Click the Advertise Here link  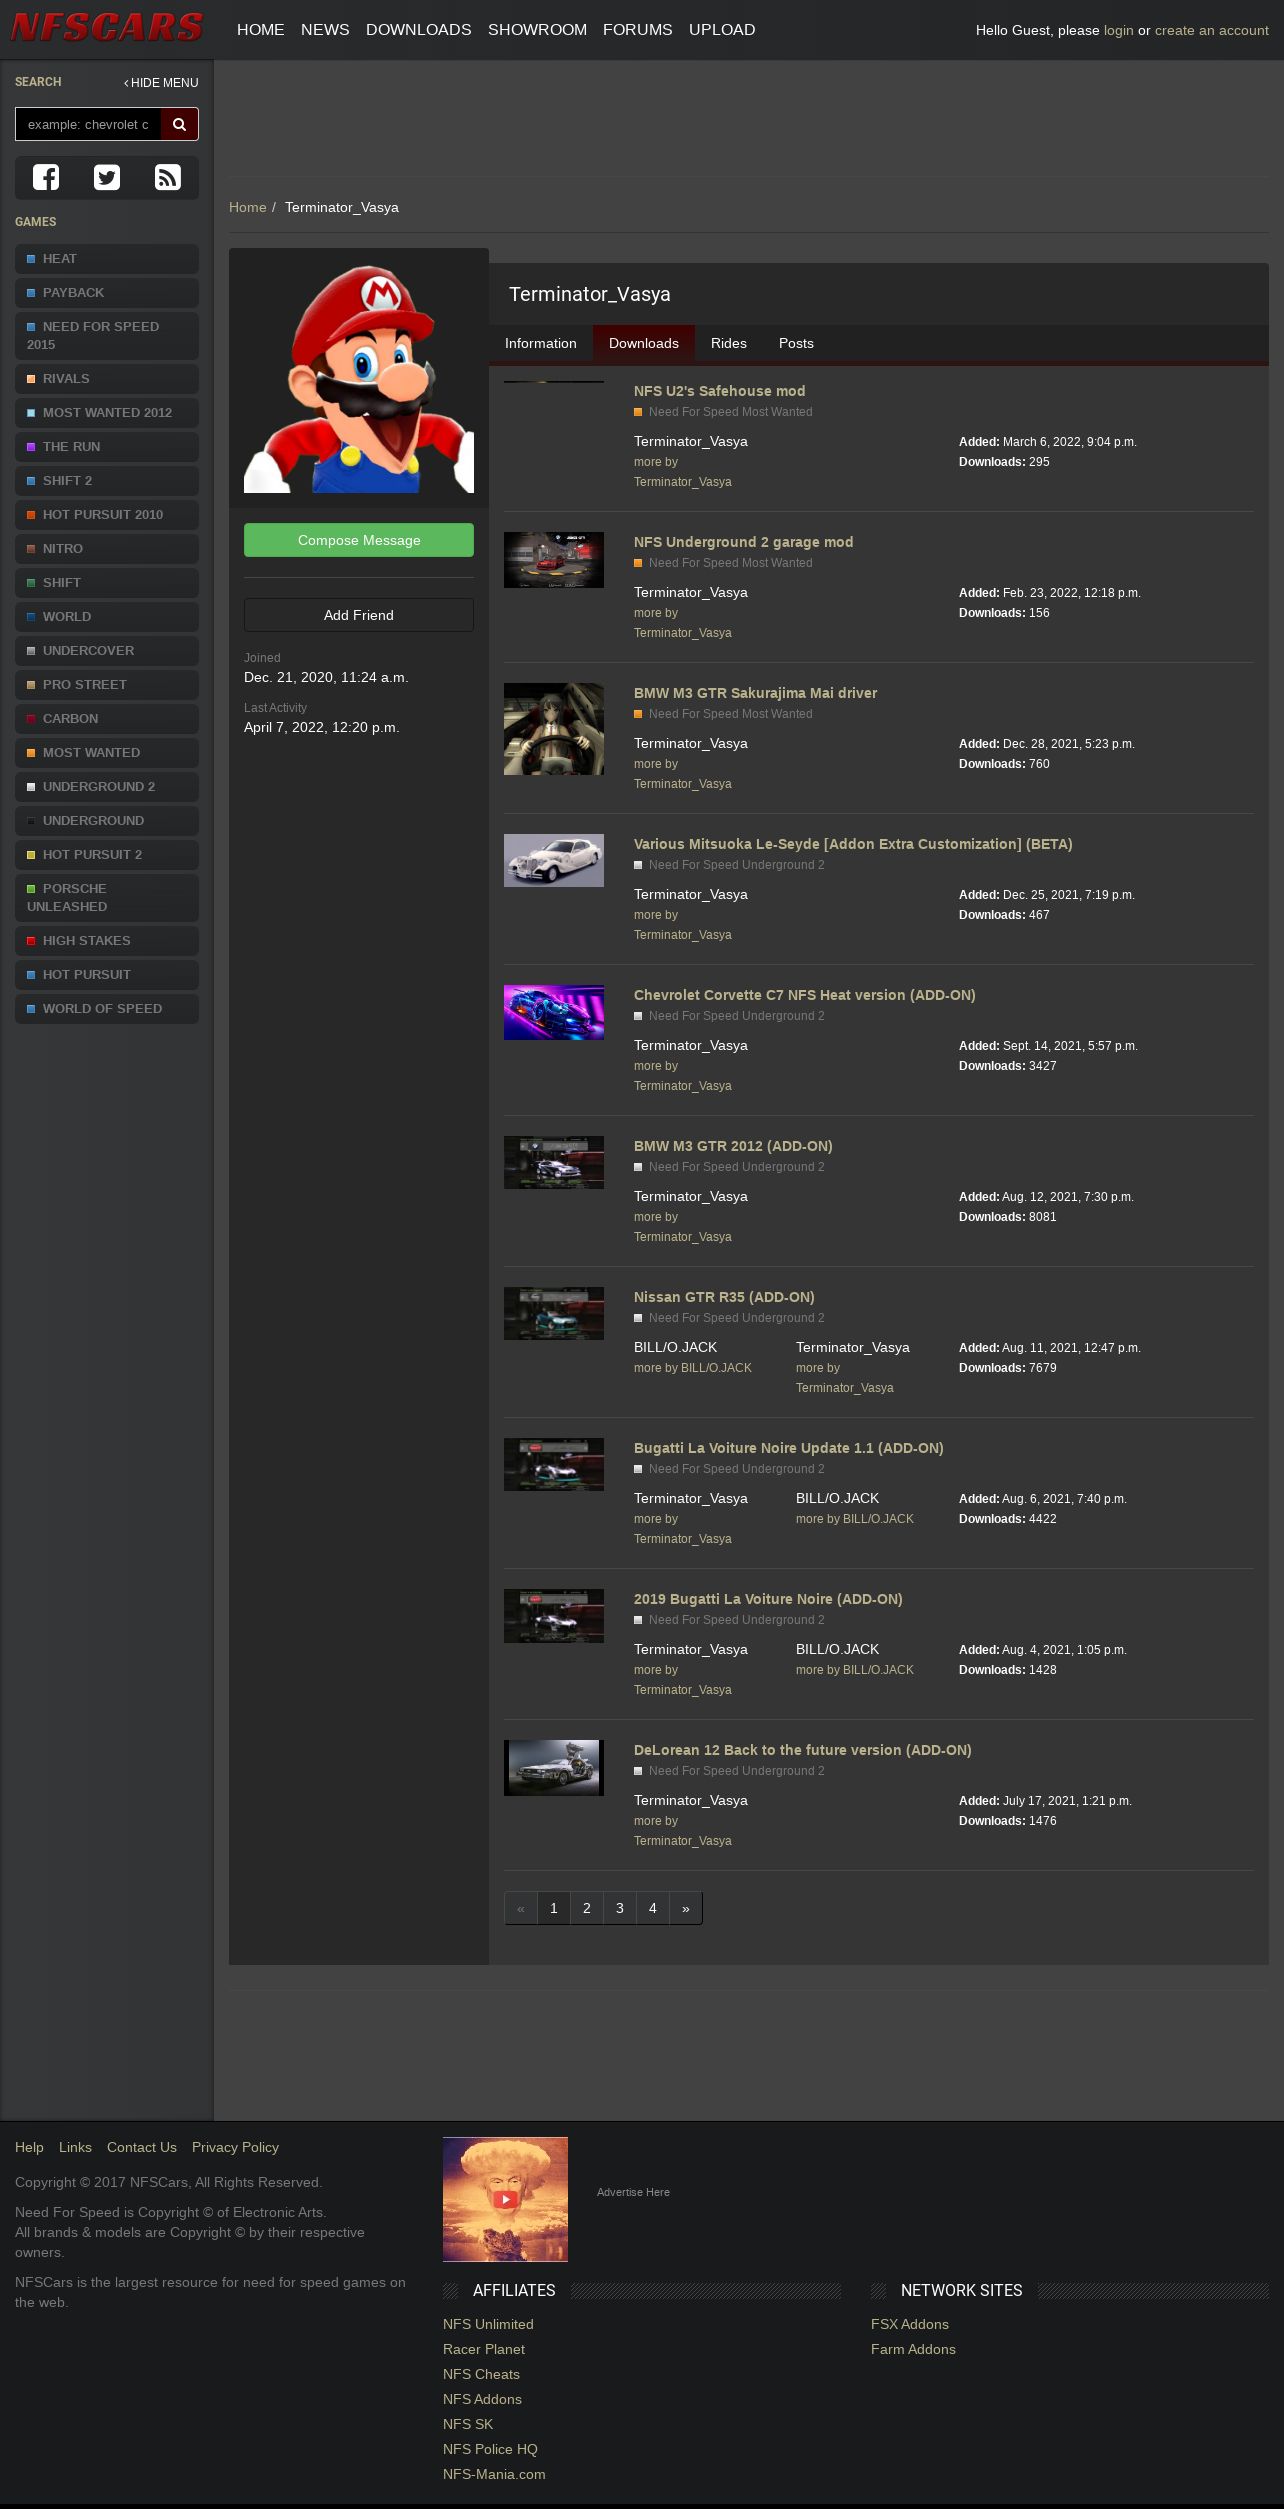(633, 2192)
